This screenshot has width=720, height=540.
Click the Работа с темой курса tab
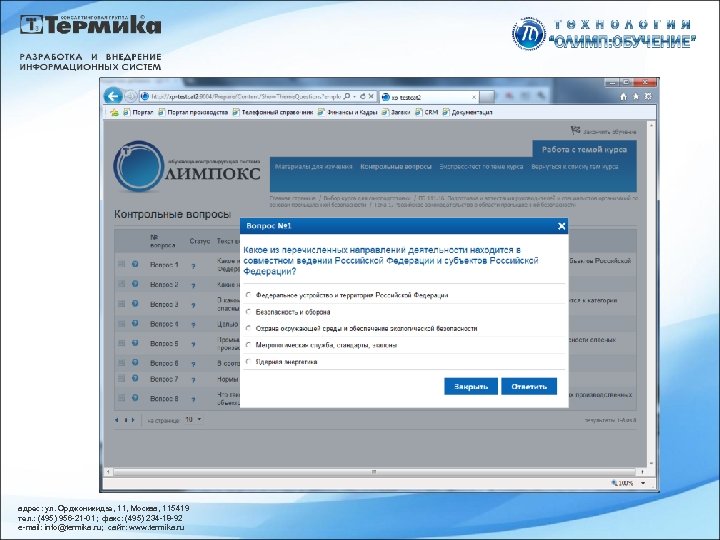(x=584, y=149)
